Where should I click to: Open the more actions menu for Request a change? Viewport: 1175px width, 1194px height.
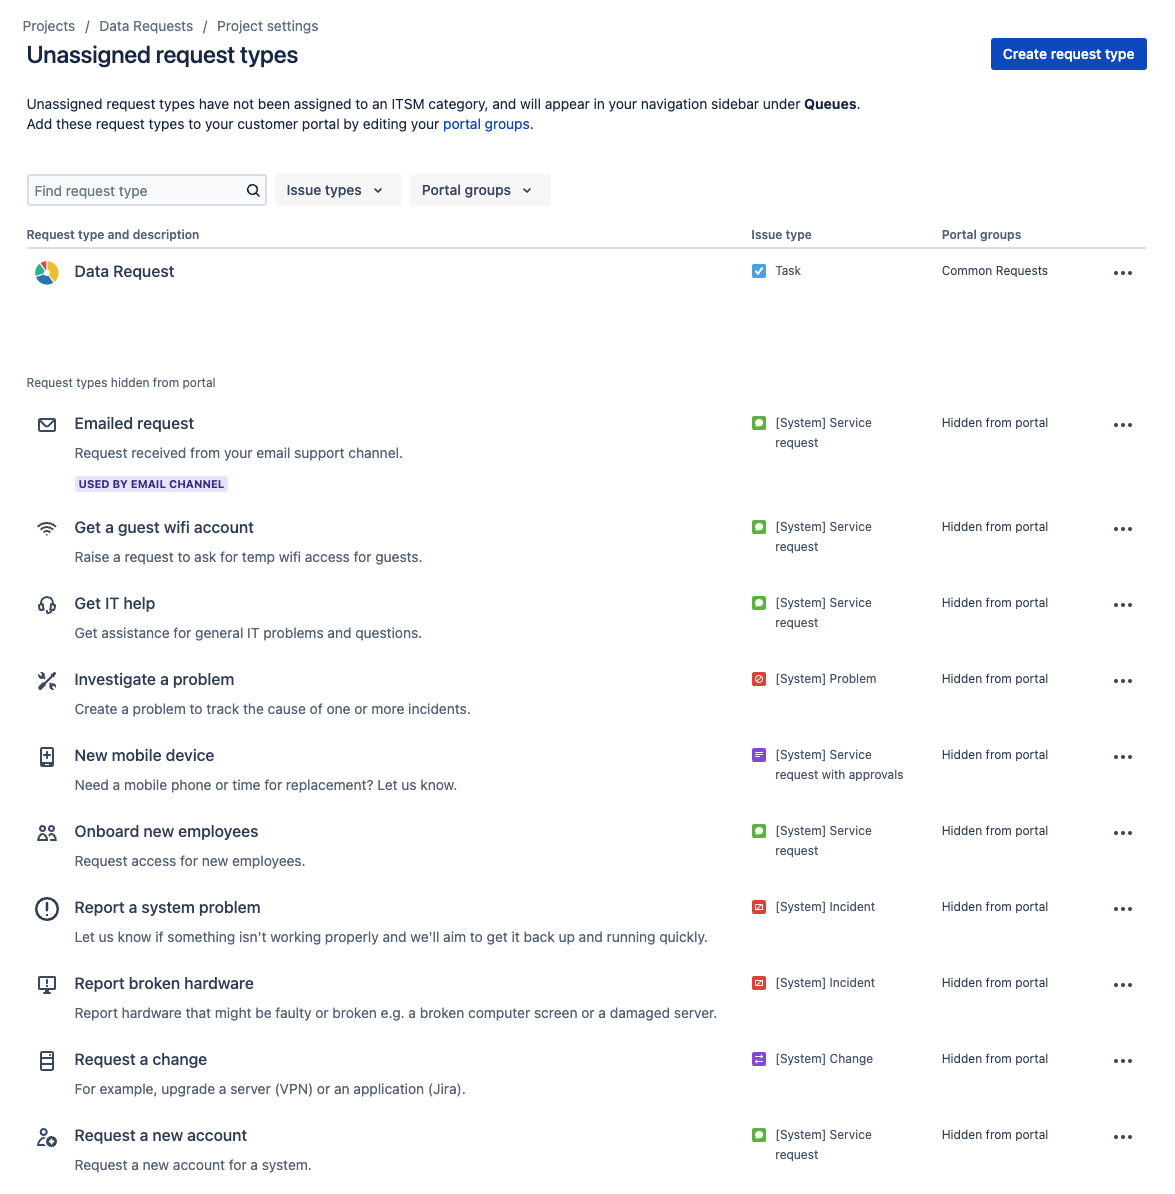coord(1122,1061)
